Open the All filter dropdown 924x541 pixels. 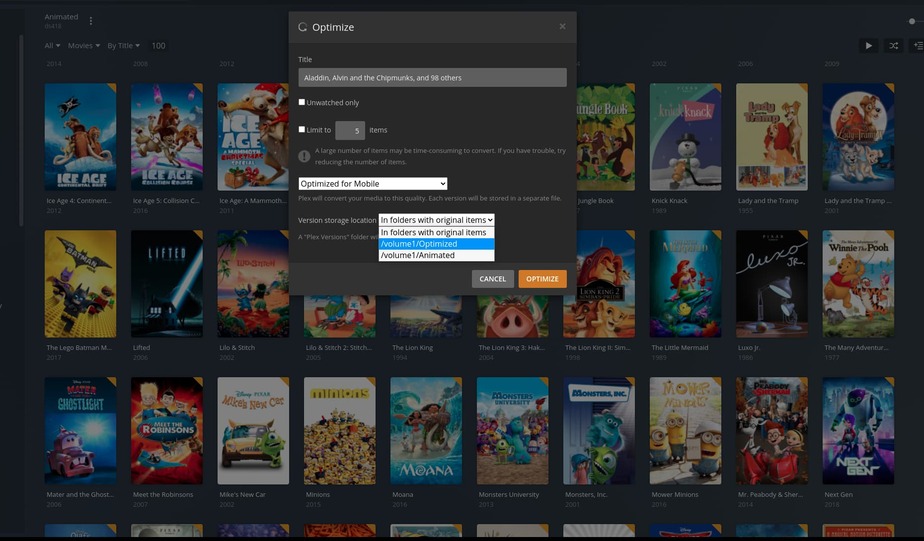[52, 45]
